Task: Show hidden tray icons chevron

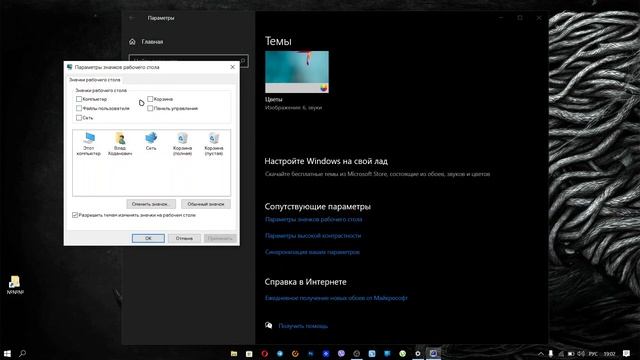Action: click(x=541, y=354)
